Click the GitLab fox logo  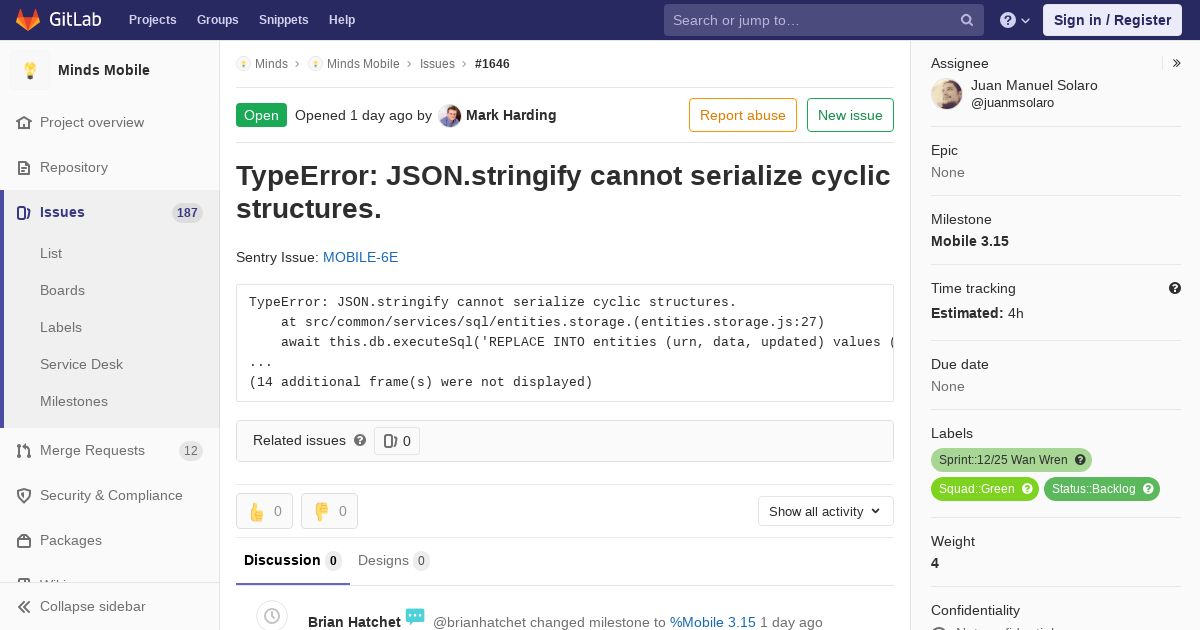point(28,19)
